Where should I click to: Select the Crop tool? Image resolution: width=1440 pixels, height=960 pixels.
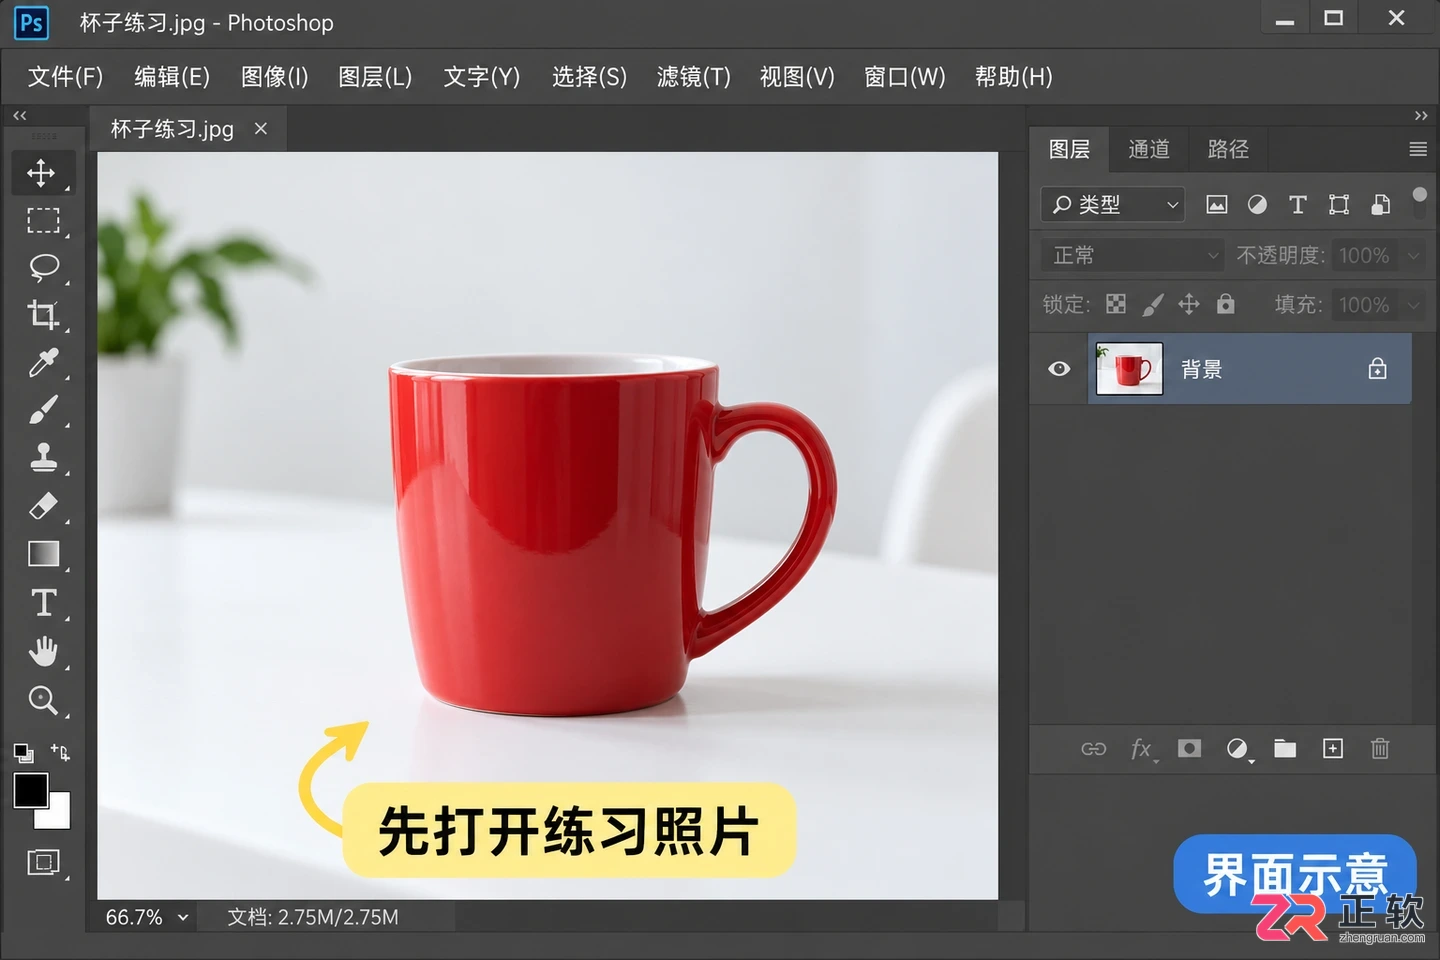click(42, 315)
